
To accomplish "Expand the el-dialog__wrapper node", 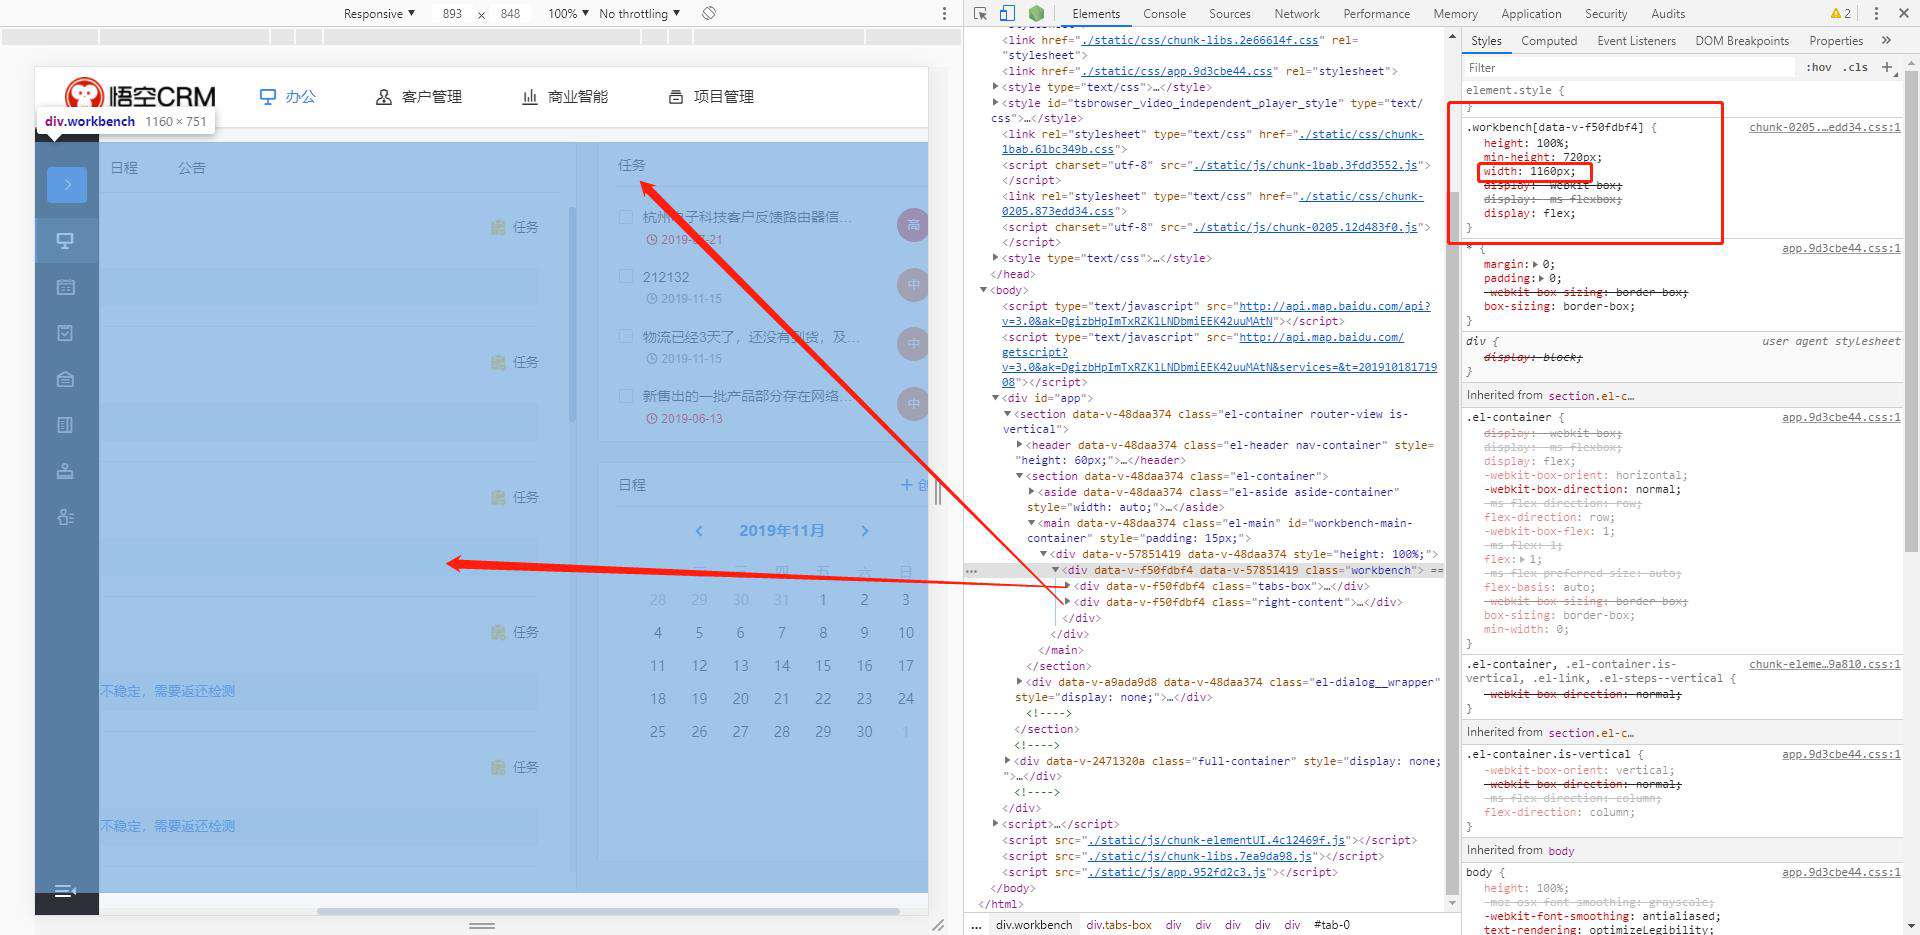I will pos(1019,682).
